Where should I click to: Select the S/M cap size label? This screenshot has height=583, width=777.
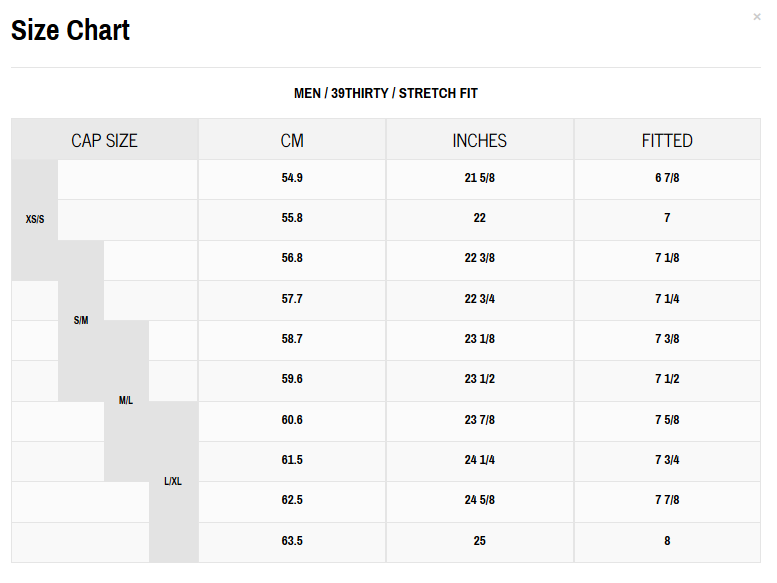coord(81,321)
